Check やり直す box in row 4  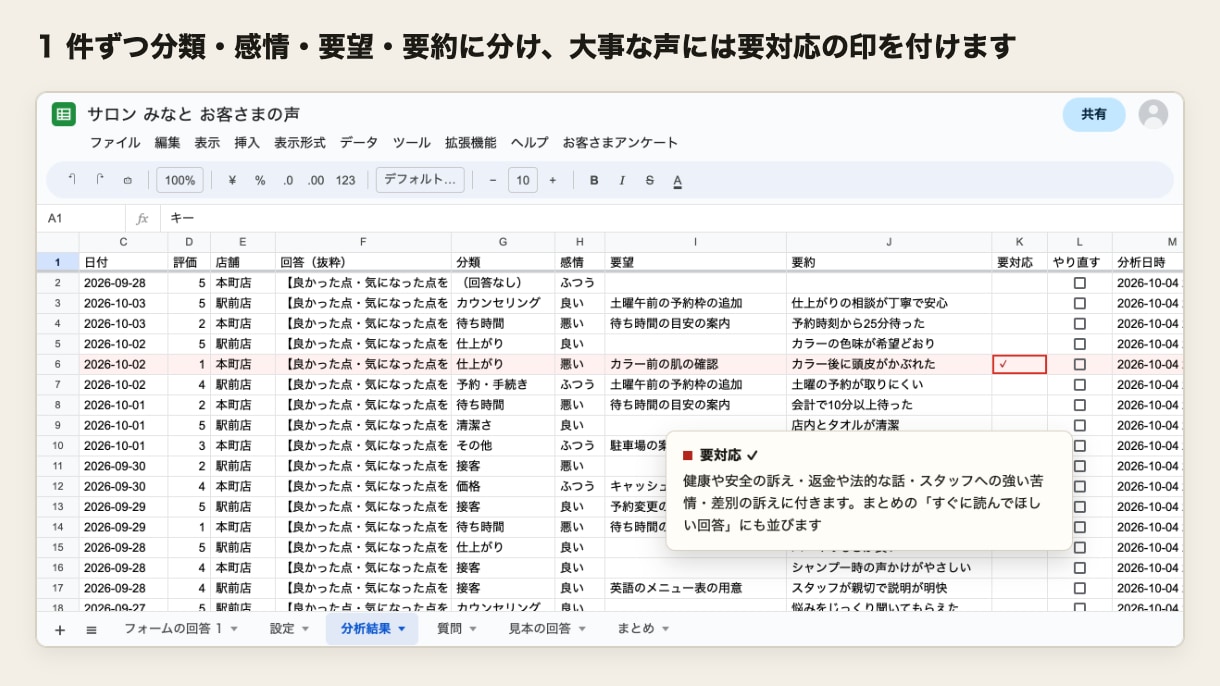click(x=1079, y=324)
